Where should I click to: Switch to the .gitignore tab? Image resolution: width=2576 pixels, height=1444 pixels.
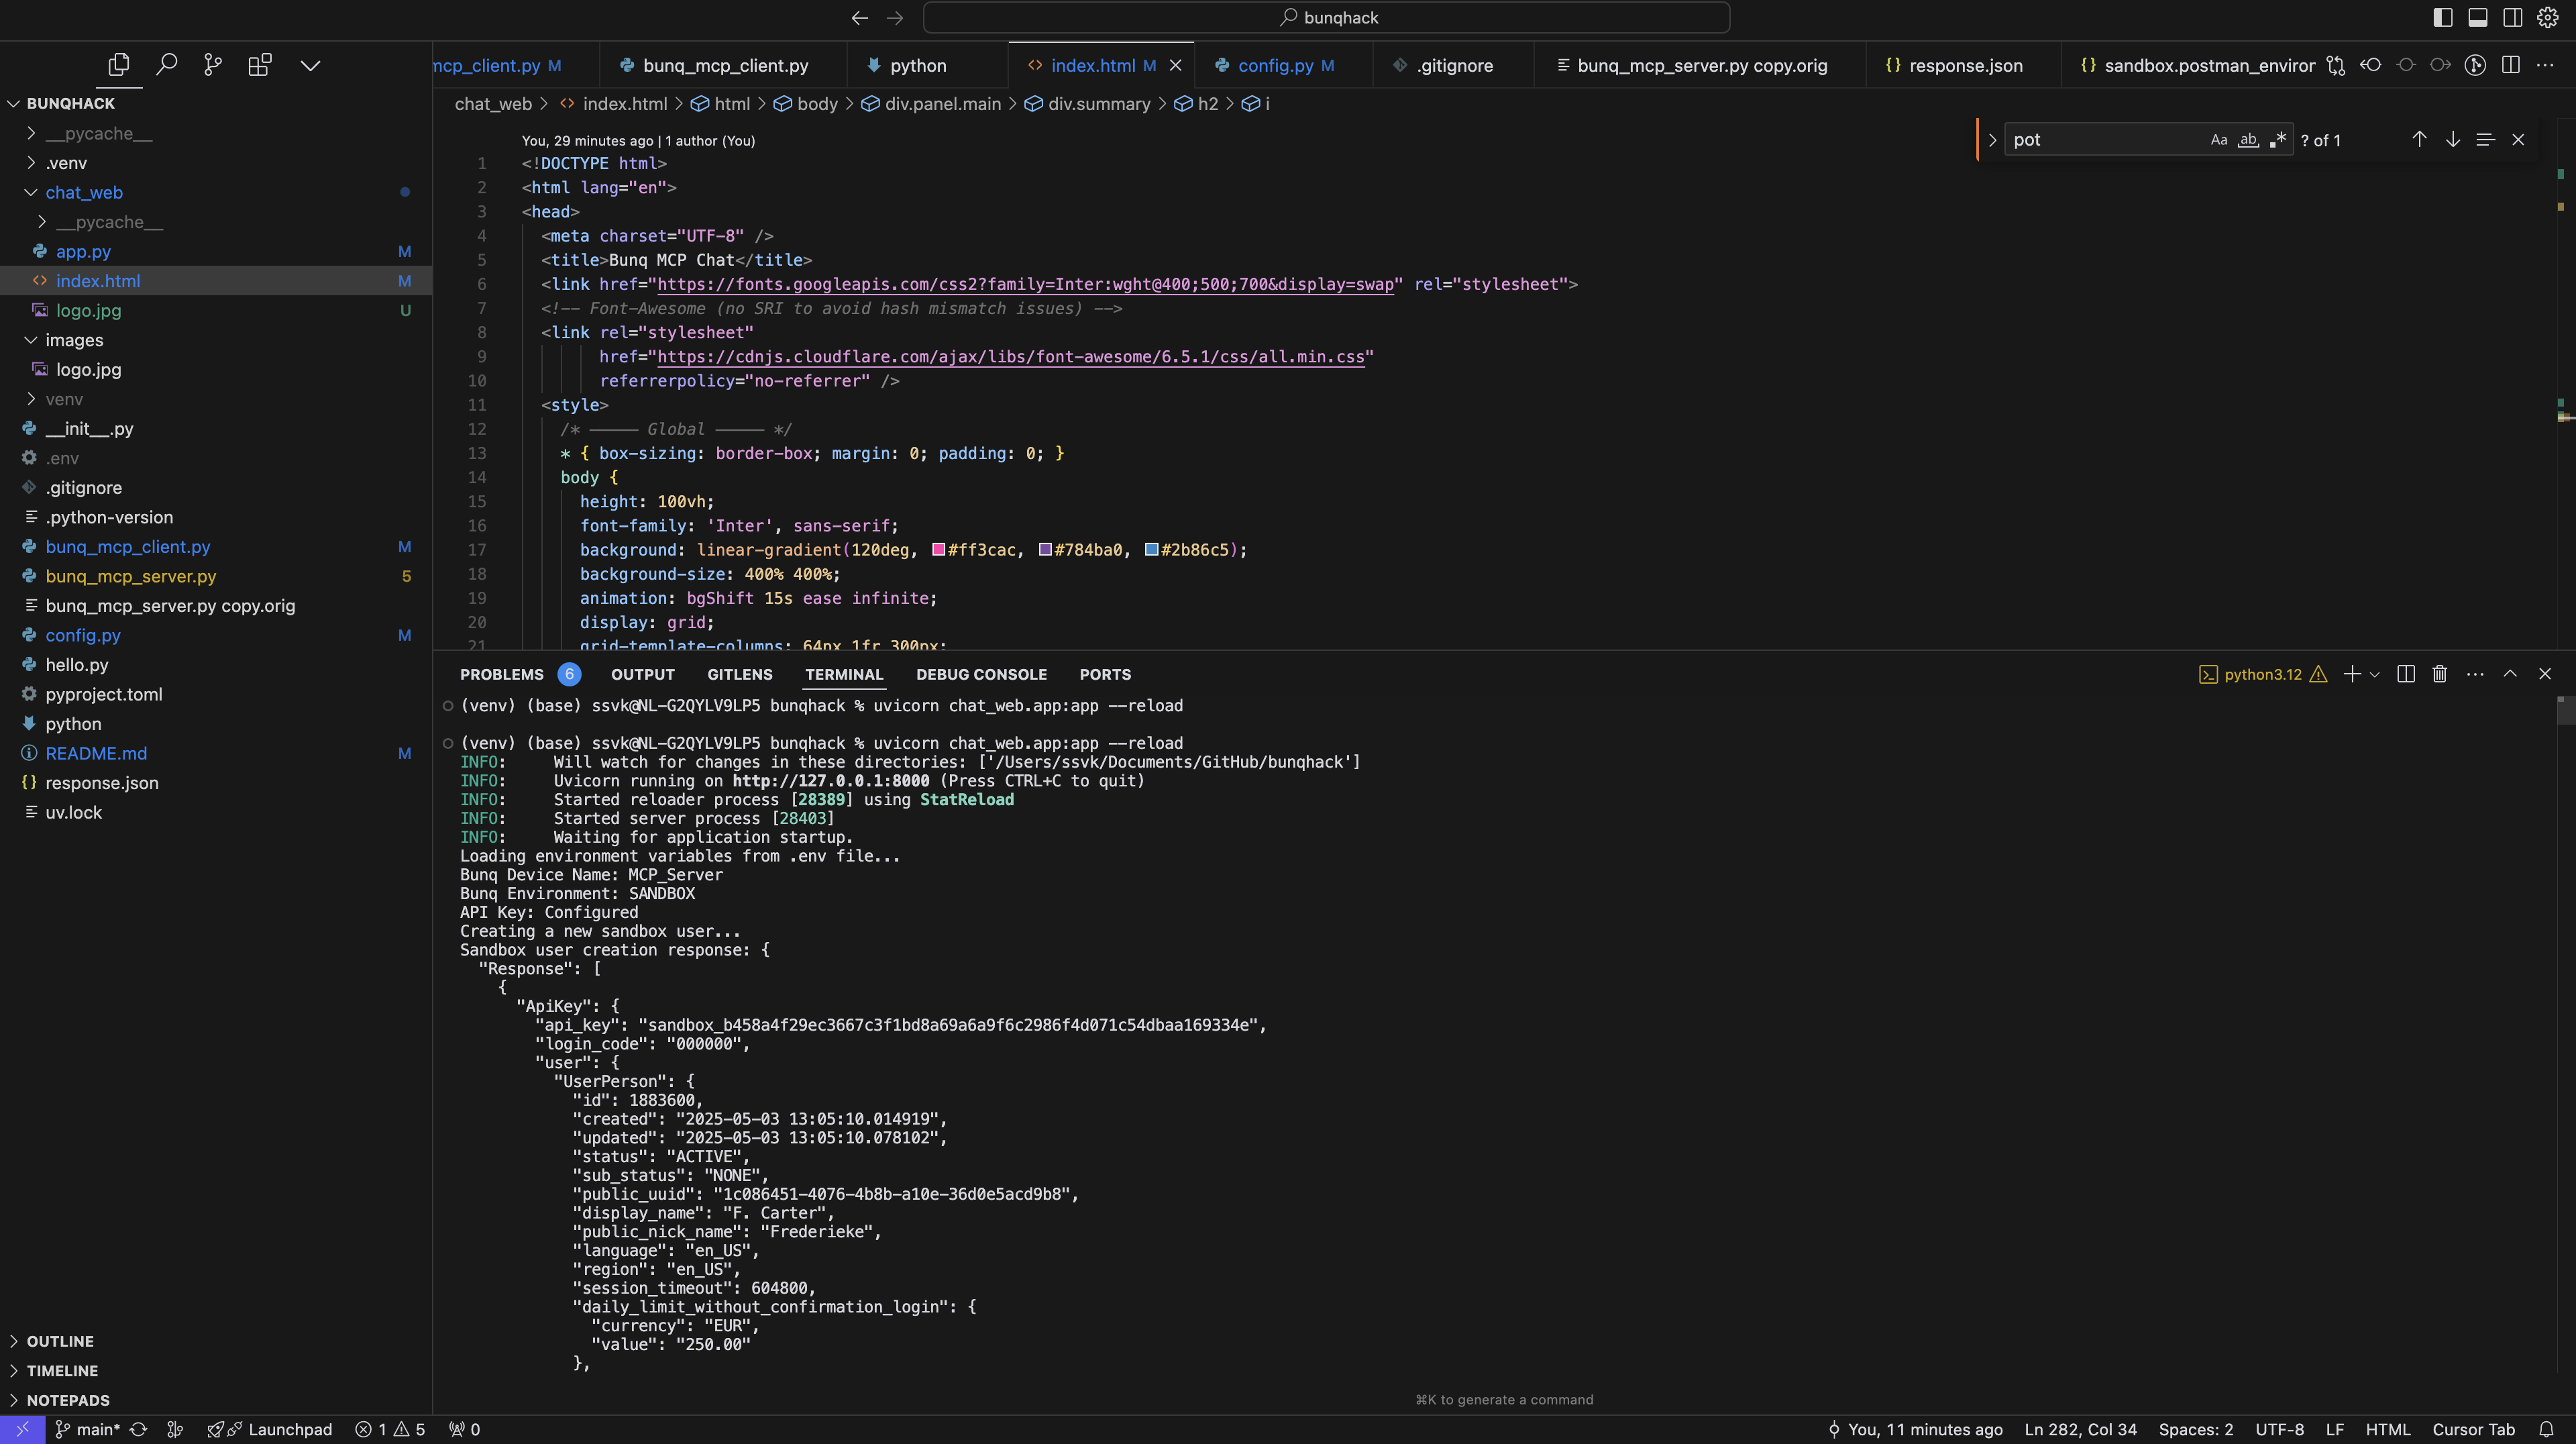[x=1453, y=65]
